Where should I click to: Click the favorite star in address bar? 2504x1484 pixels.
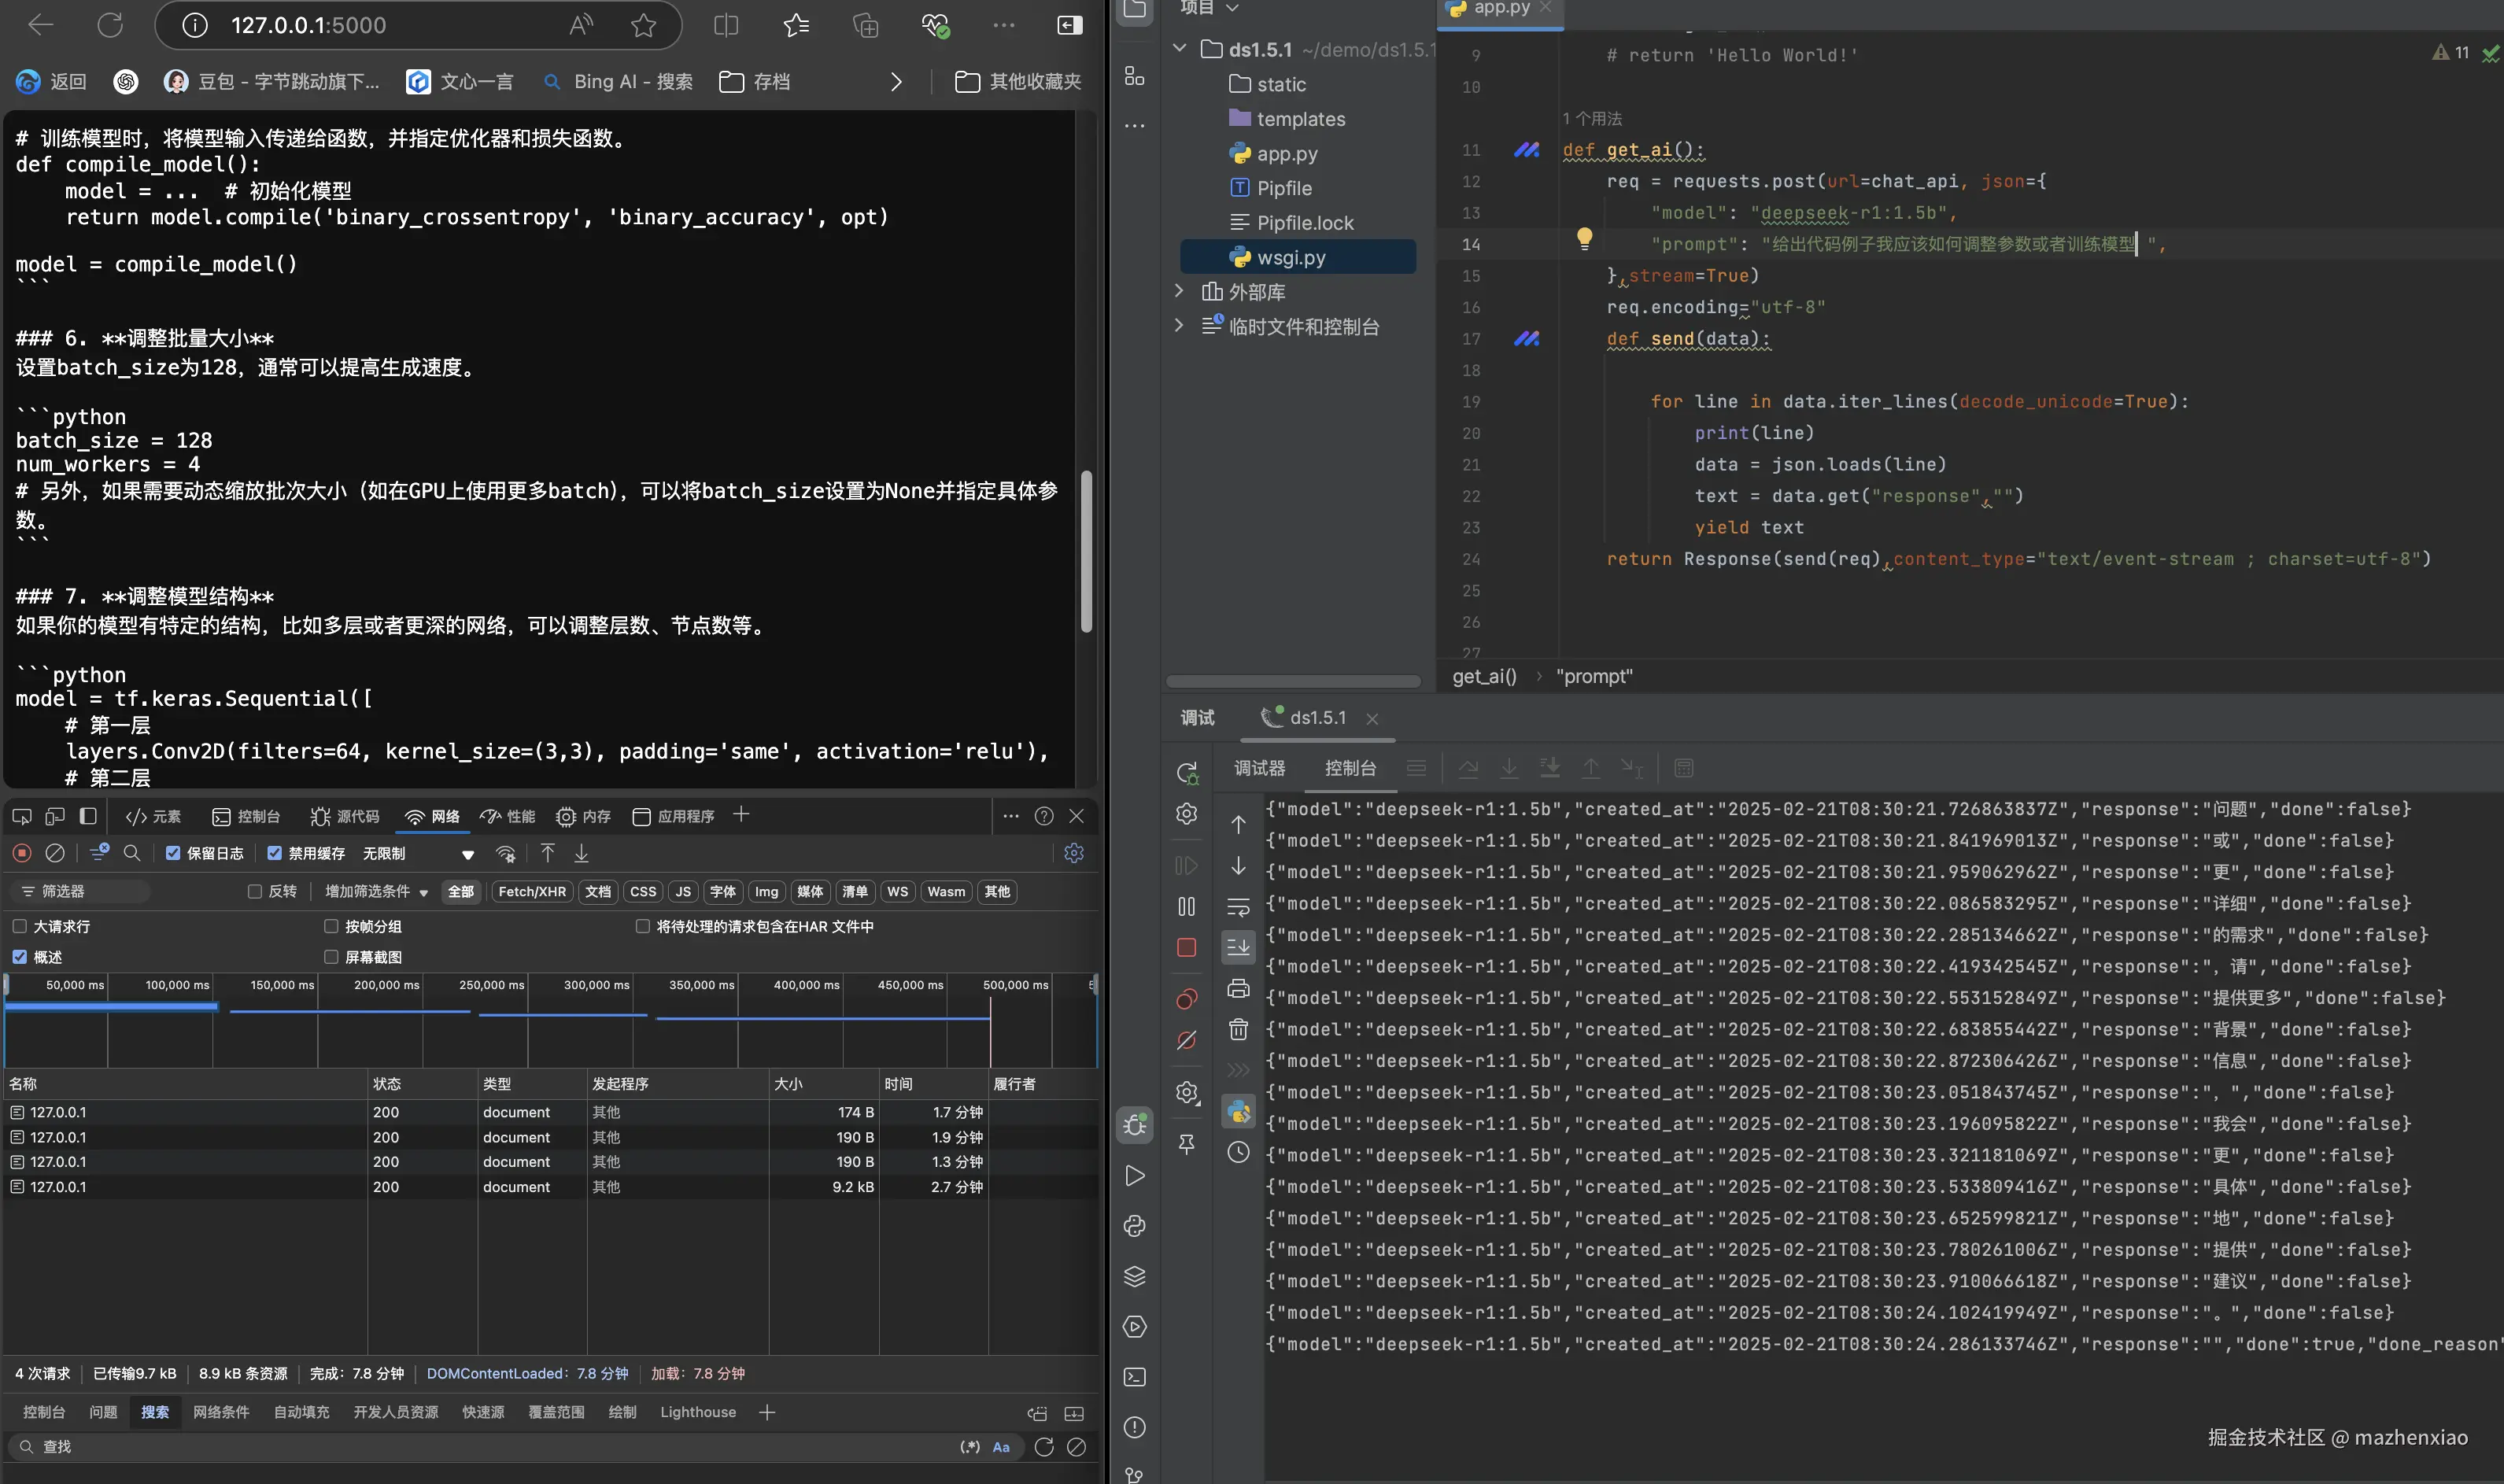(643, 25)
